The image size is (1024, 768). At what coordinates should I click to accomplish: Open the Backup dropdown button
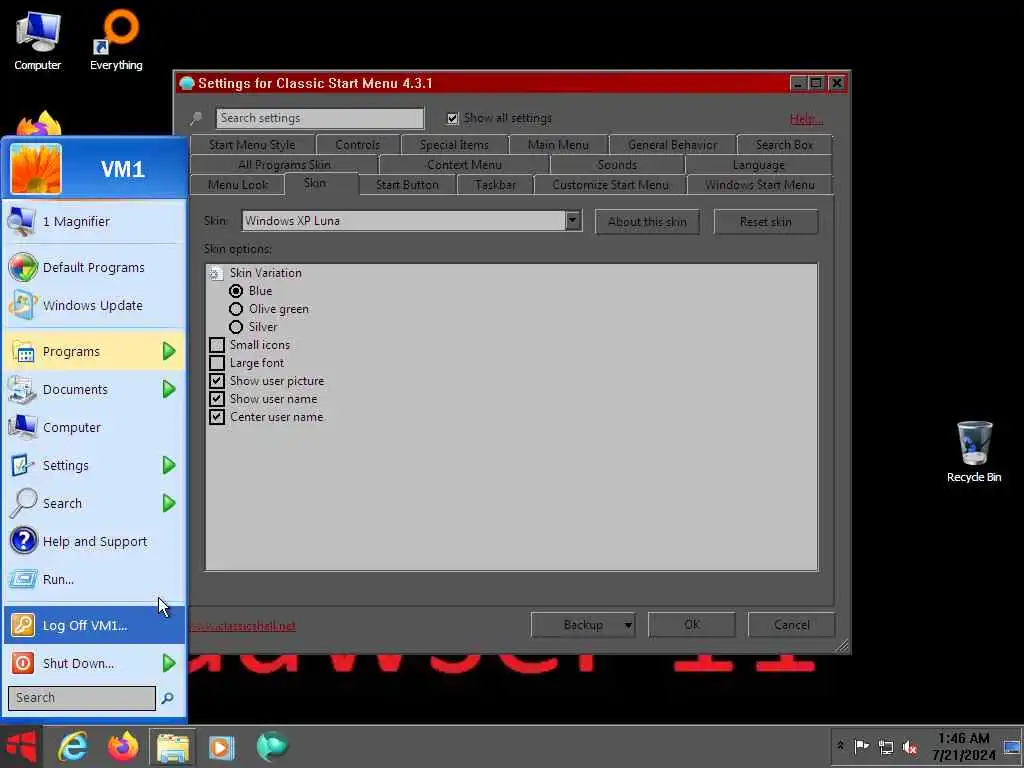pos(583,625)
